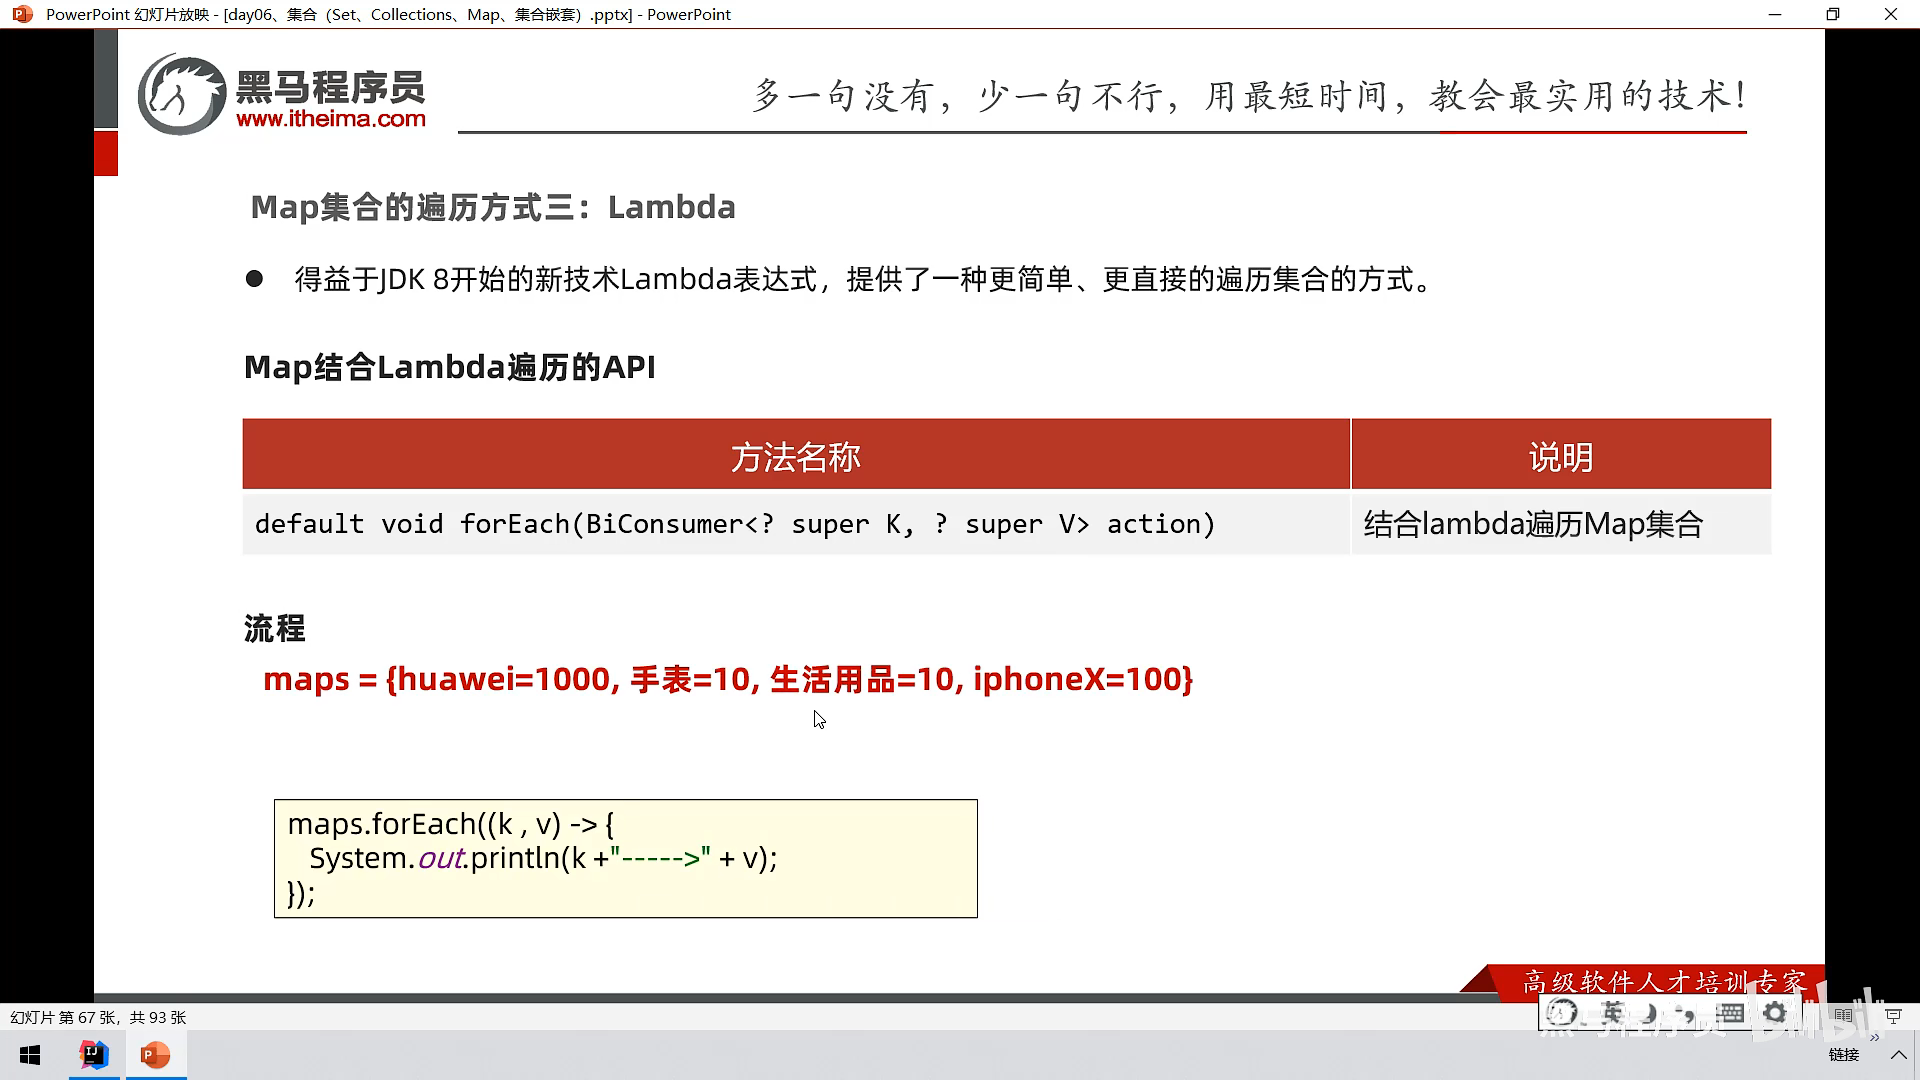1920x1080 pixels.
Task: Click the www.itheima.com link
Action: (x=330, y=119)
